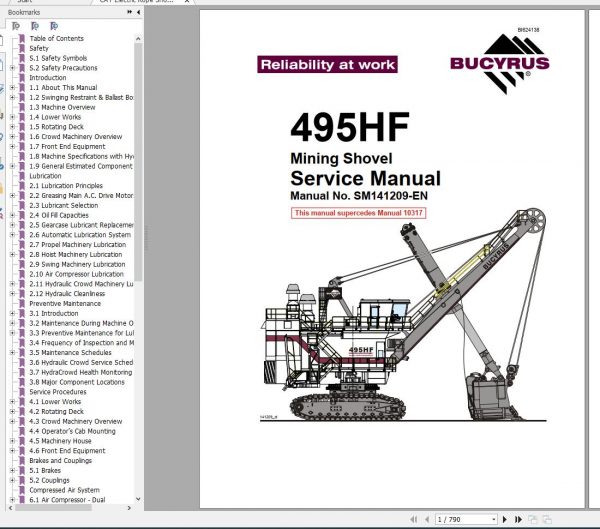
Task: Select 4.4 Operator's Cab Mounting bookmark
Action: (72, 431)
